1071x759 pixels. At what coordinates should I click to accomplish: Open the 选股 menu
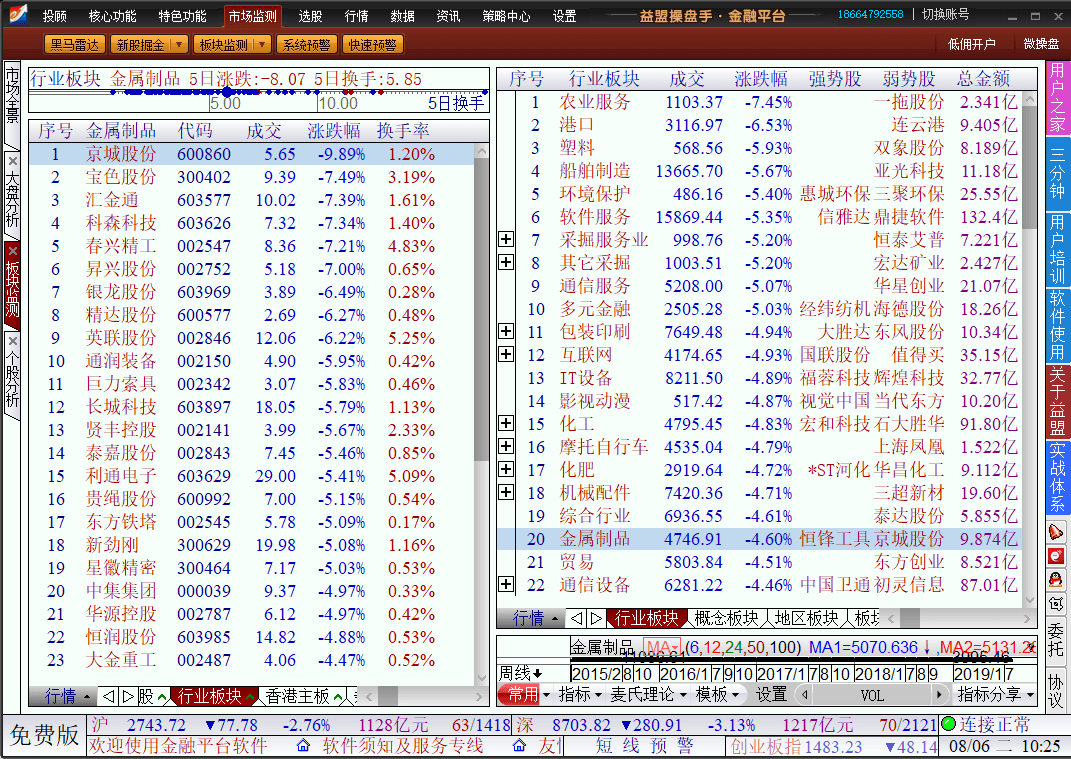click(309, 16)
